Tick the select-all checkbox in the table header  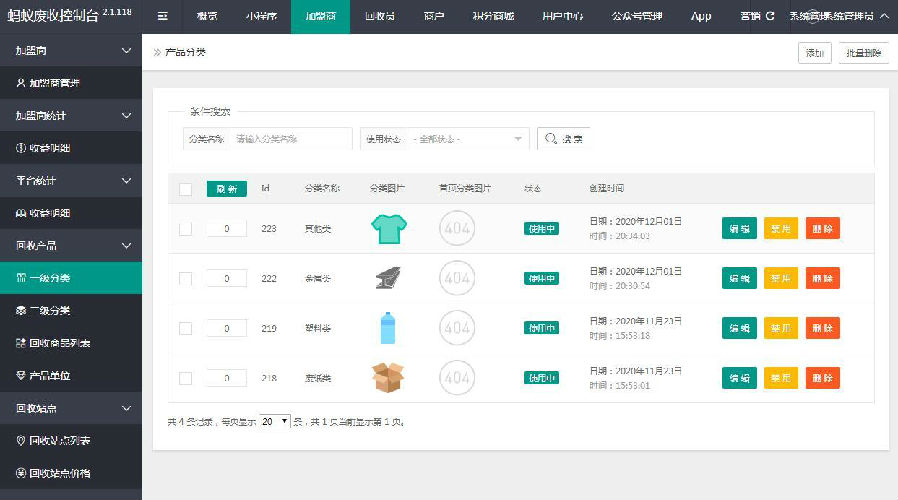click(x=186, y=189)
